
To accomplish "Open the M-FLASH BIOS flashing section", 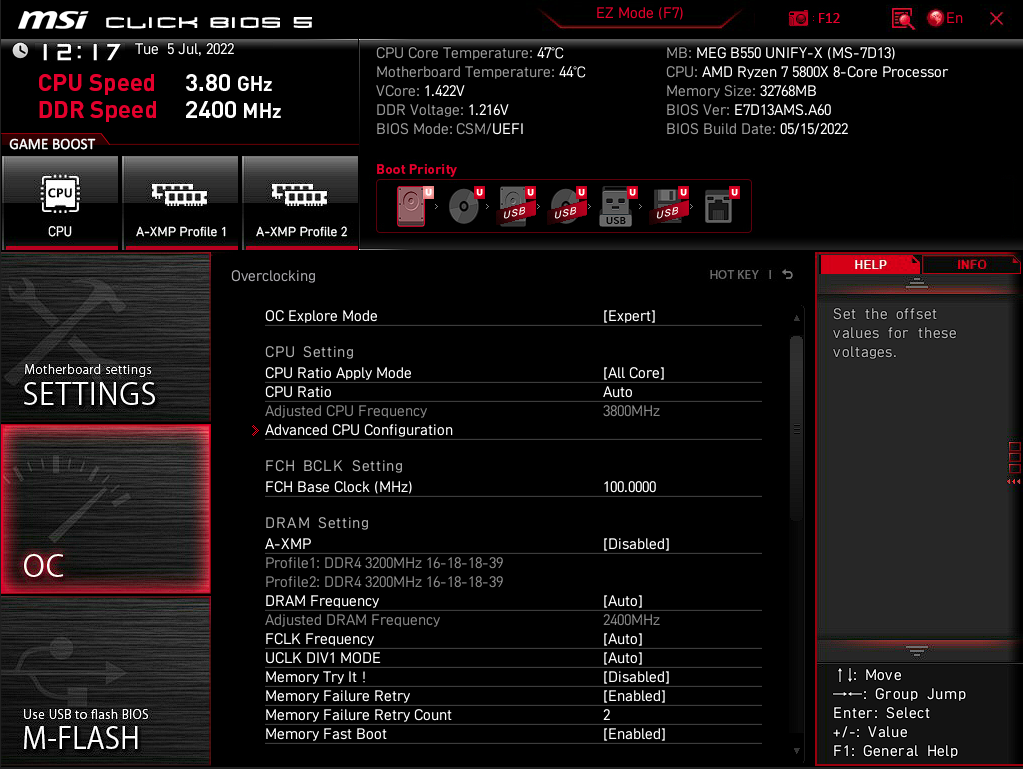I will (x=106, y=681).
